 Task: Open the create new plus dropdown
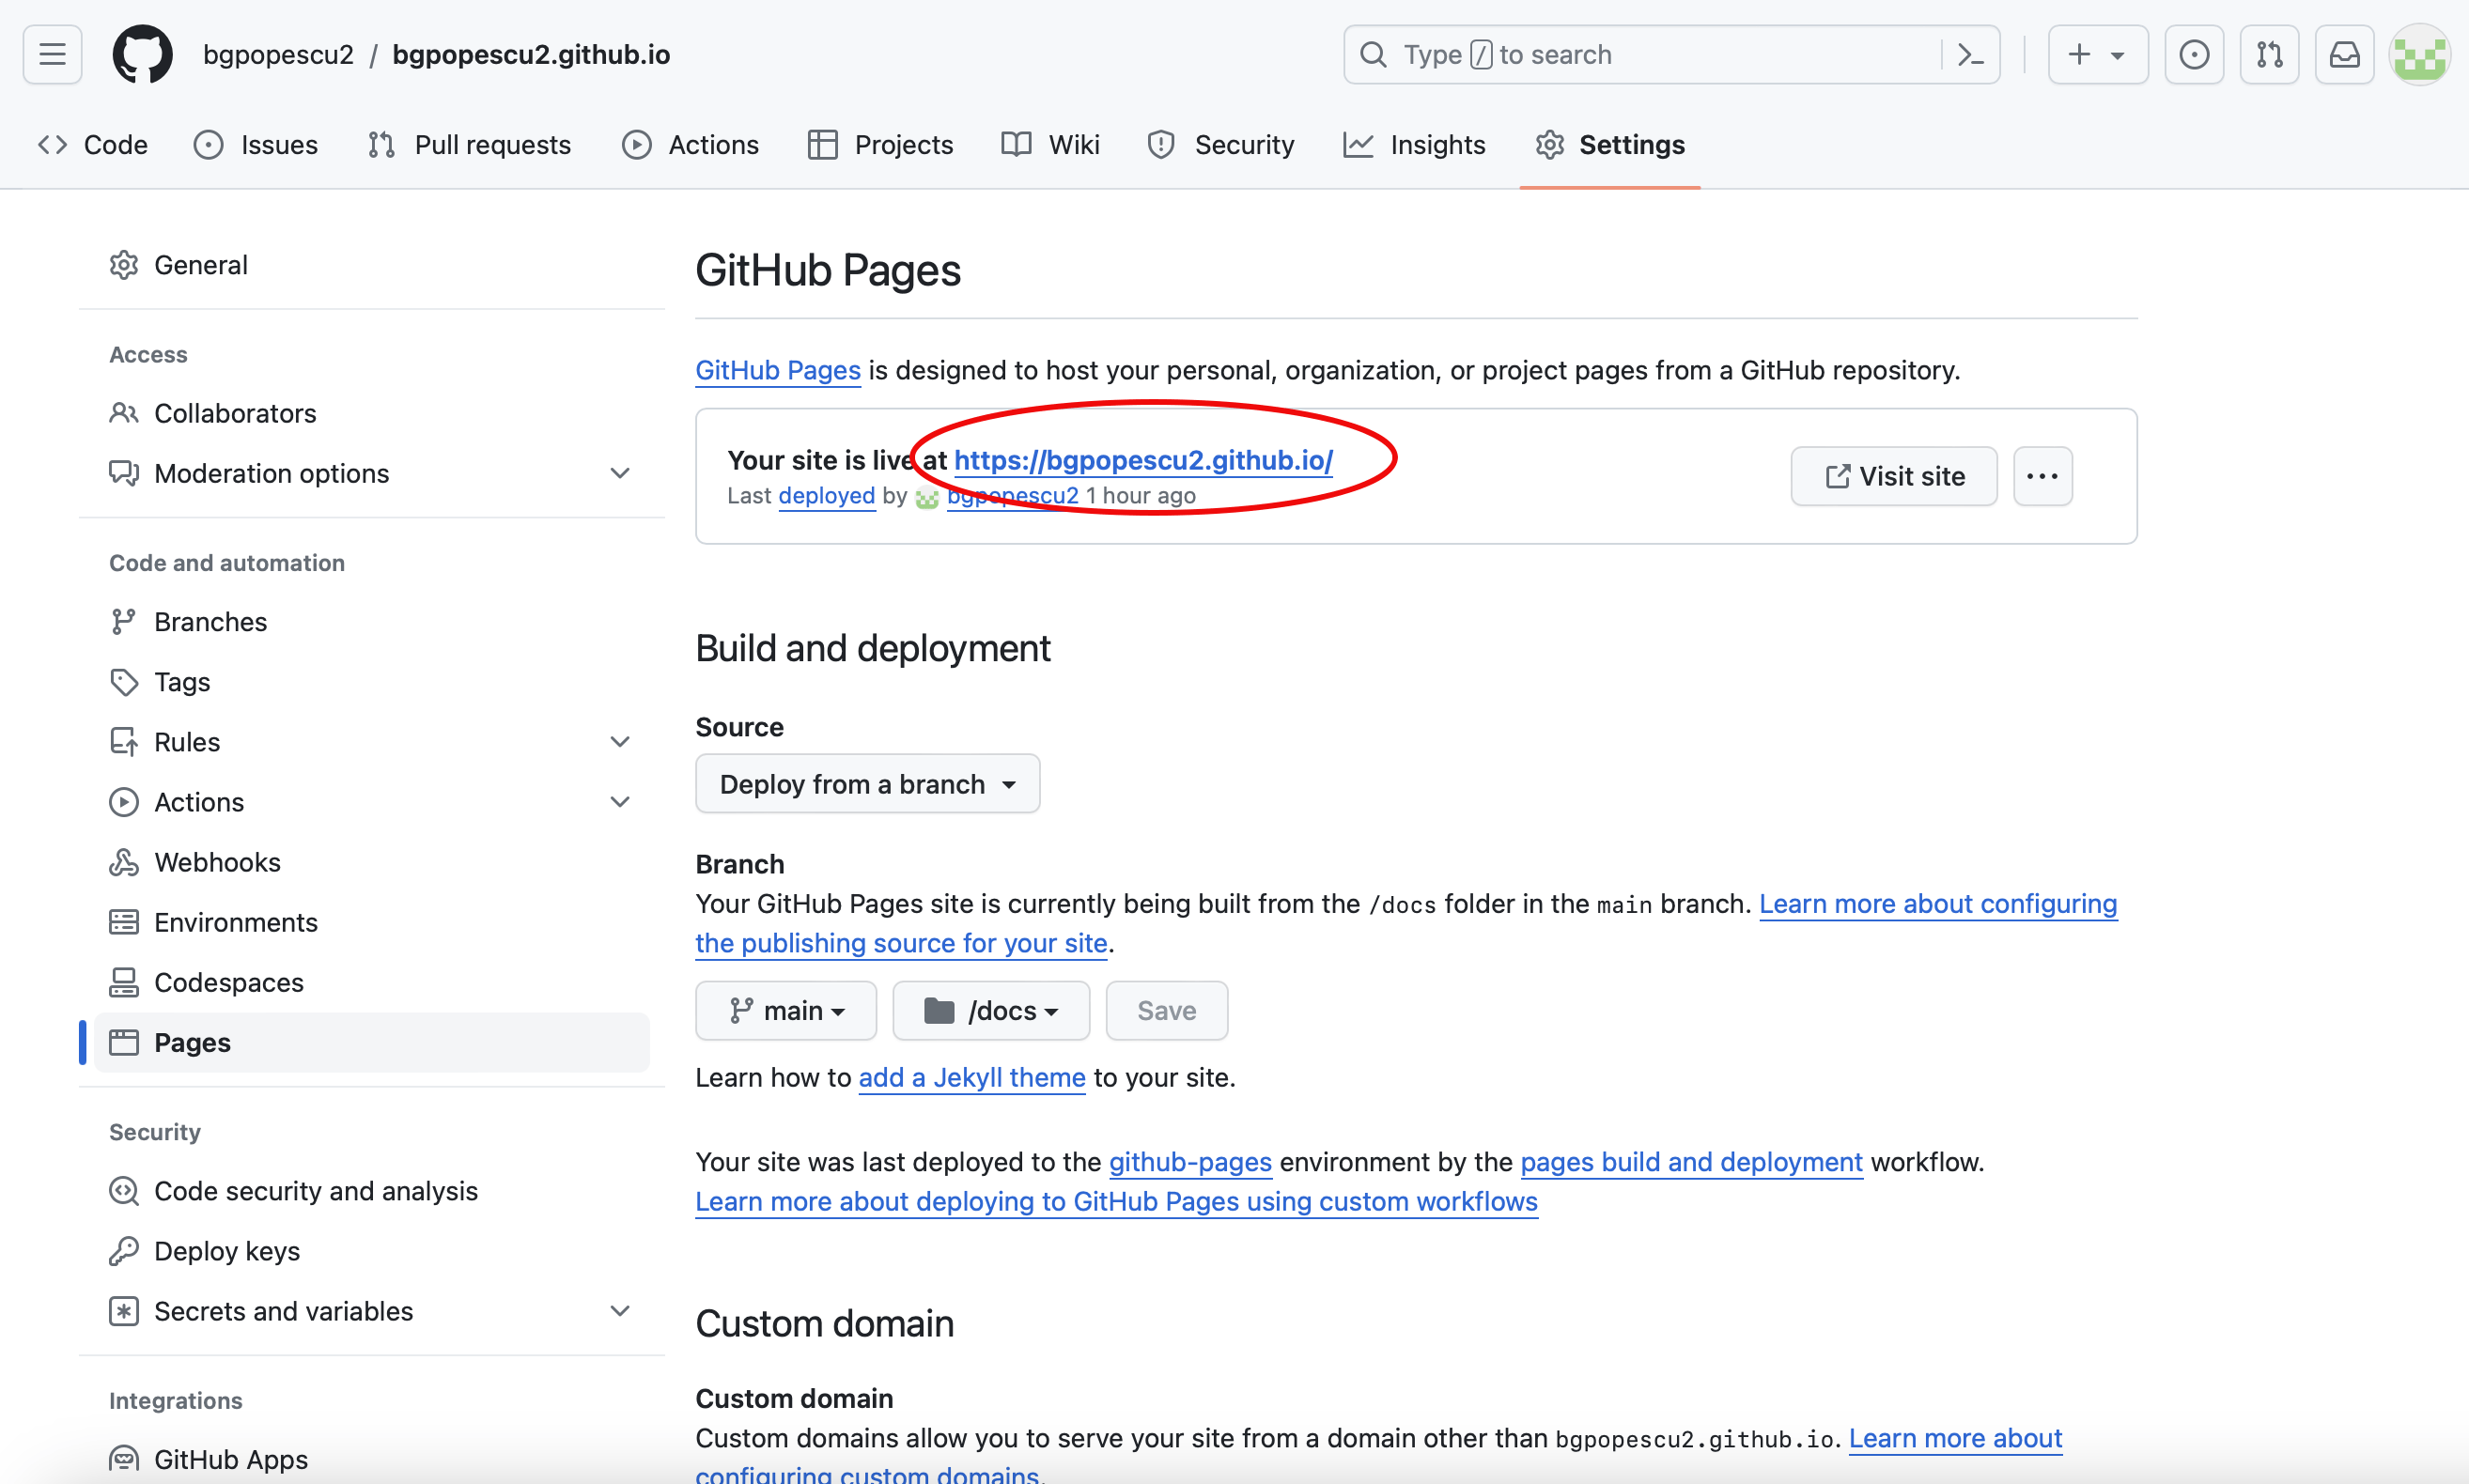click(x=2097, y=54)
